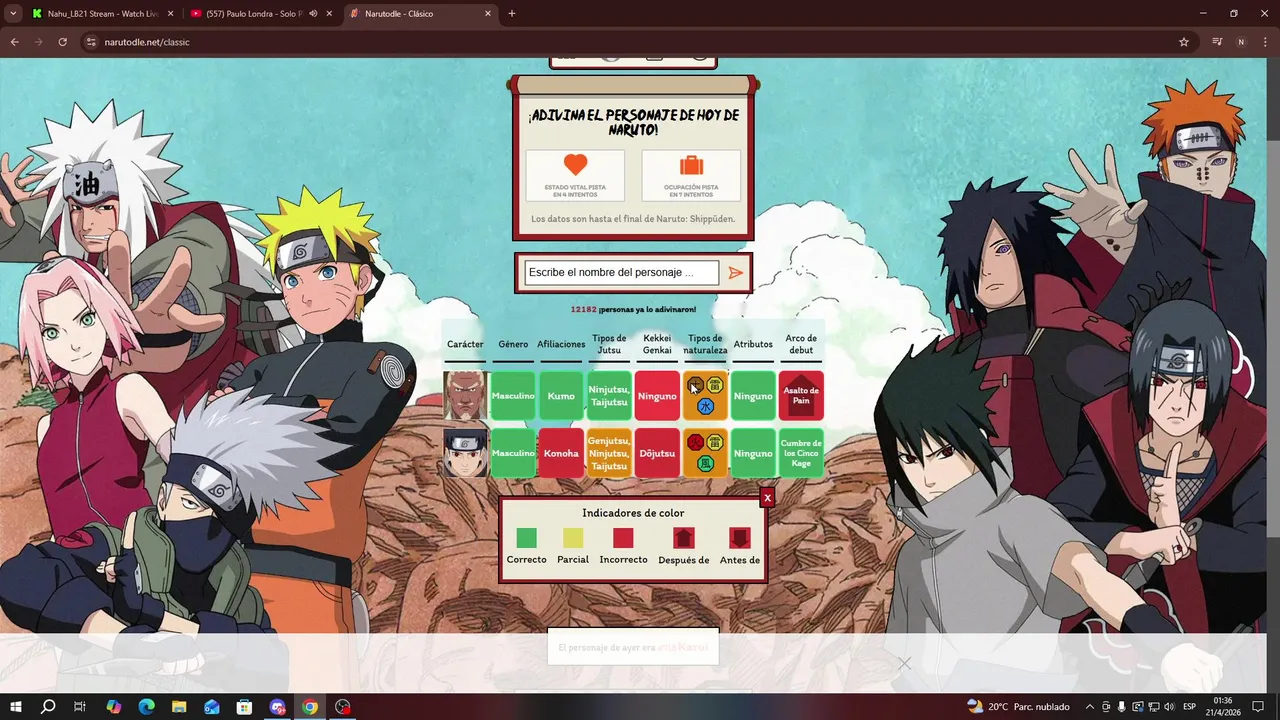Dismiss the yesterday's character banner X
Image resolution: width=1280 pixels, height=720 pixels.
(904, 663)
